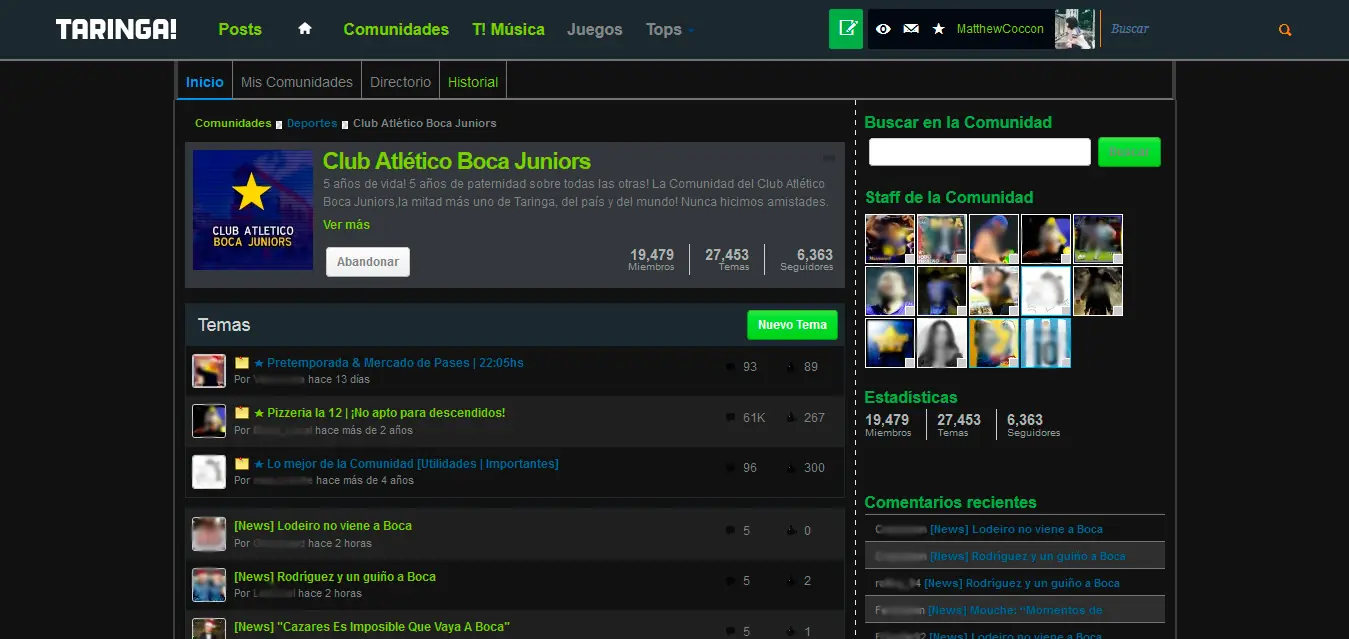1349x639 pixels.
Task: Open favorites star icon in header
Action: (x=938, y=29)
